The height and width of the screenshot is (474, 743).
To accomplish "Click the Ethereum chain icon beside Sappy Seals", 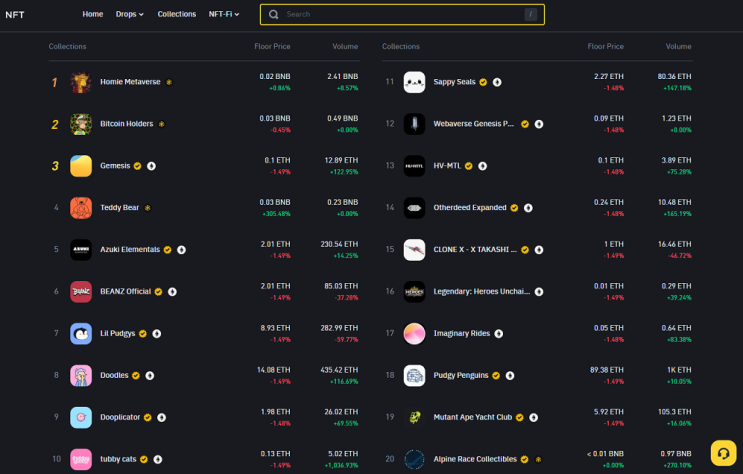I will 497,82.
